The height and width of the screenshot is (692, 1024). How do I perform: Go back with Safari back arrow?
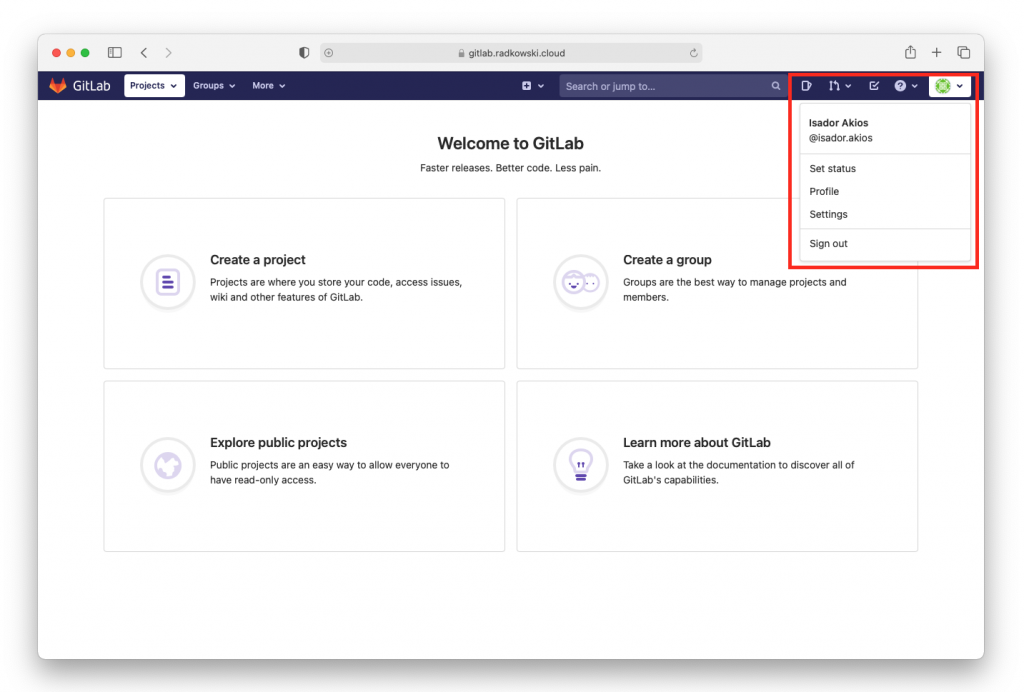pyautogui.click(x=144, y=52)
